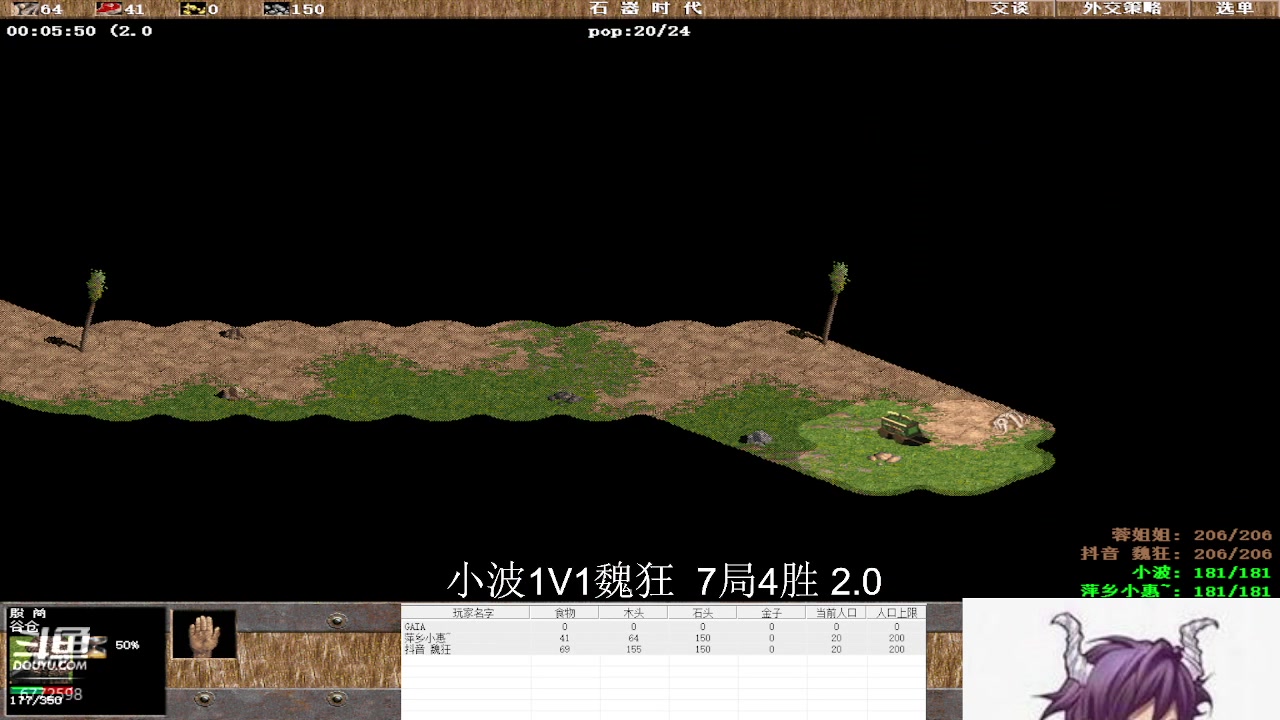Open the 交谈 chat button
The height and width of the screenshot is (720, 1280).
coord(1009,8)
